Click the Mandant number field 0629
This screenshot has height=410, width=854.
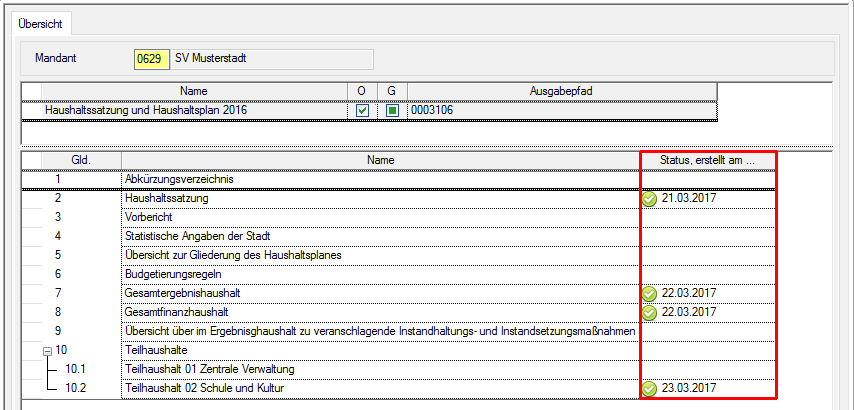[x=150, y=59]
